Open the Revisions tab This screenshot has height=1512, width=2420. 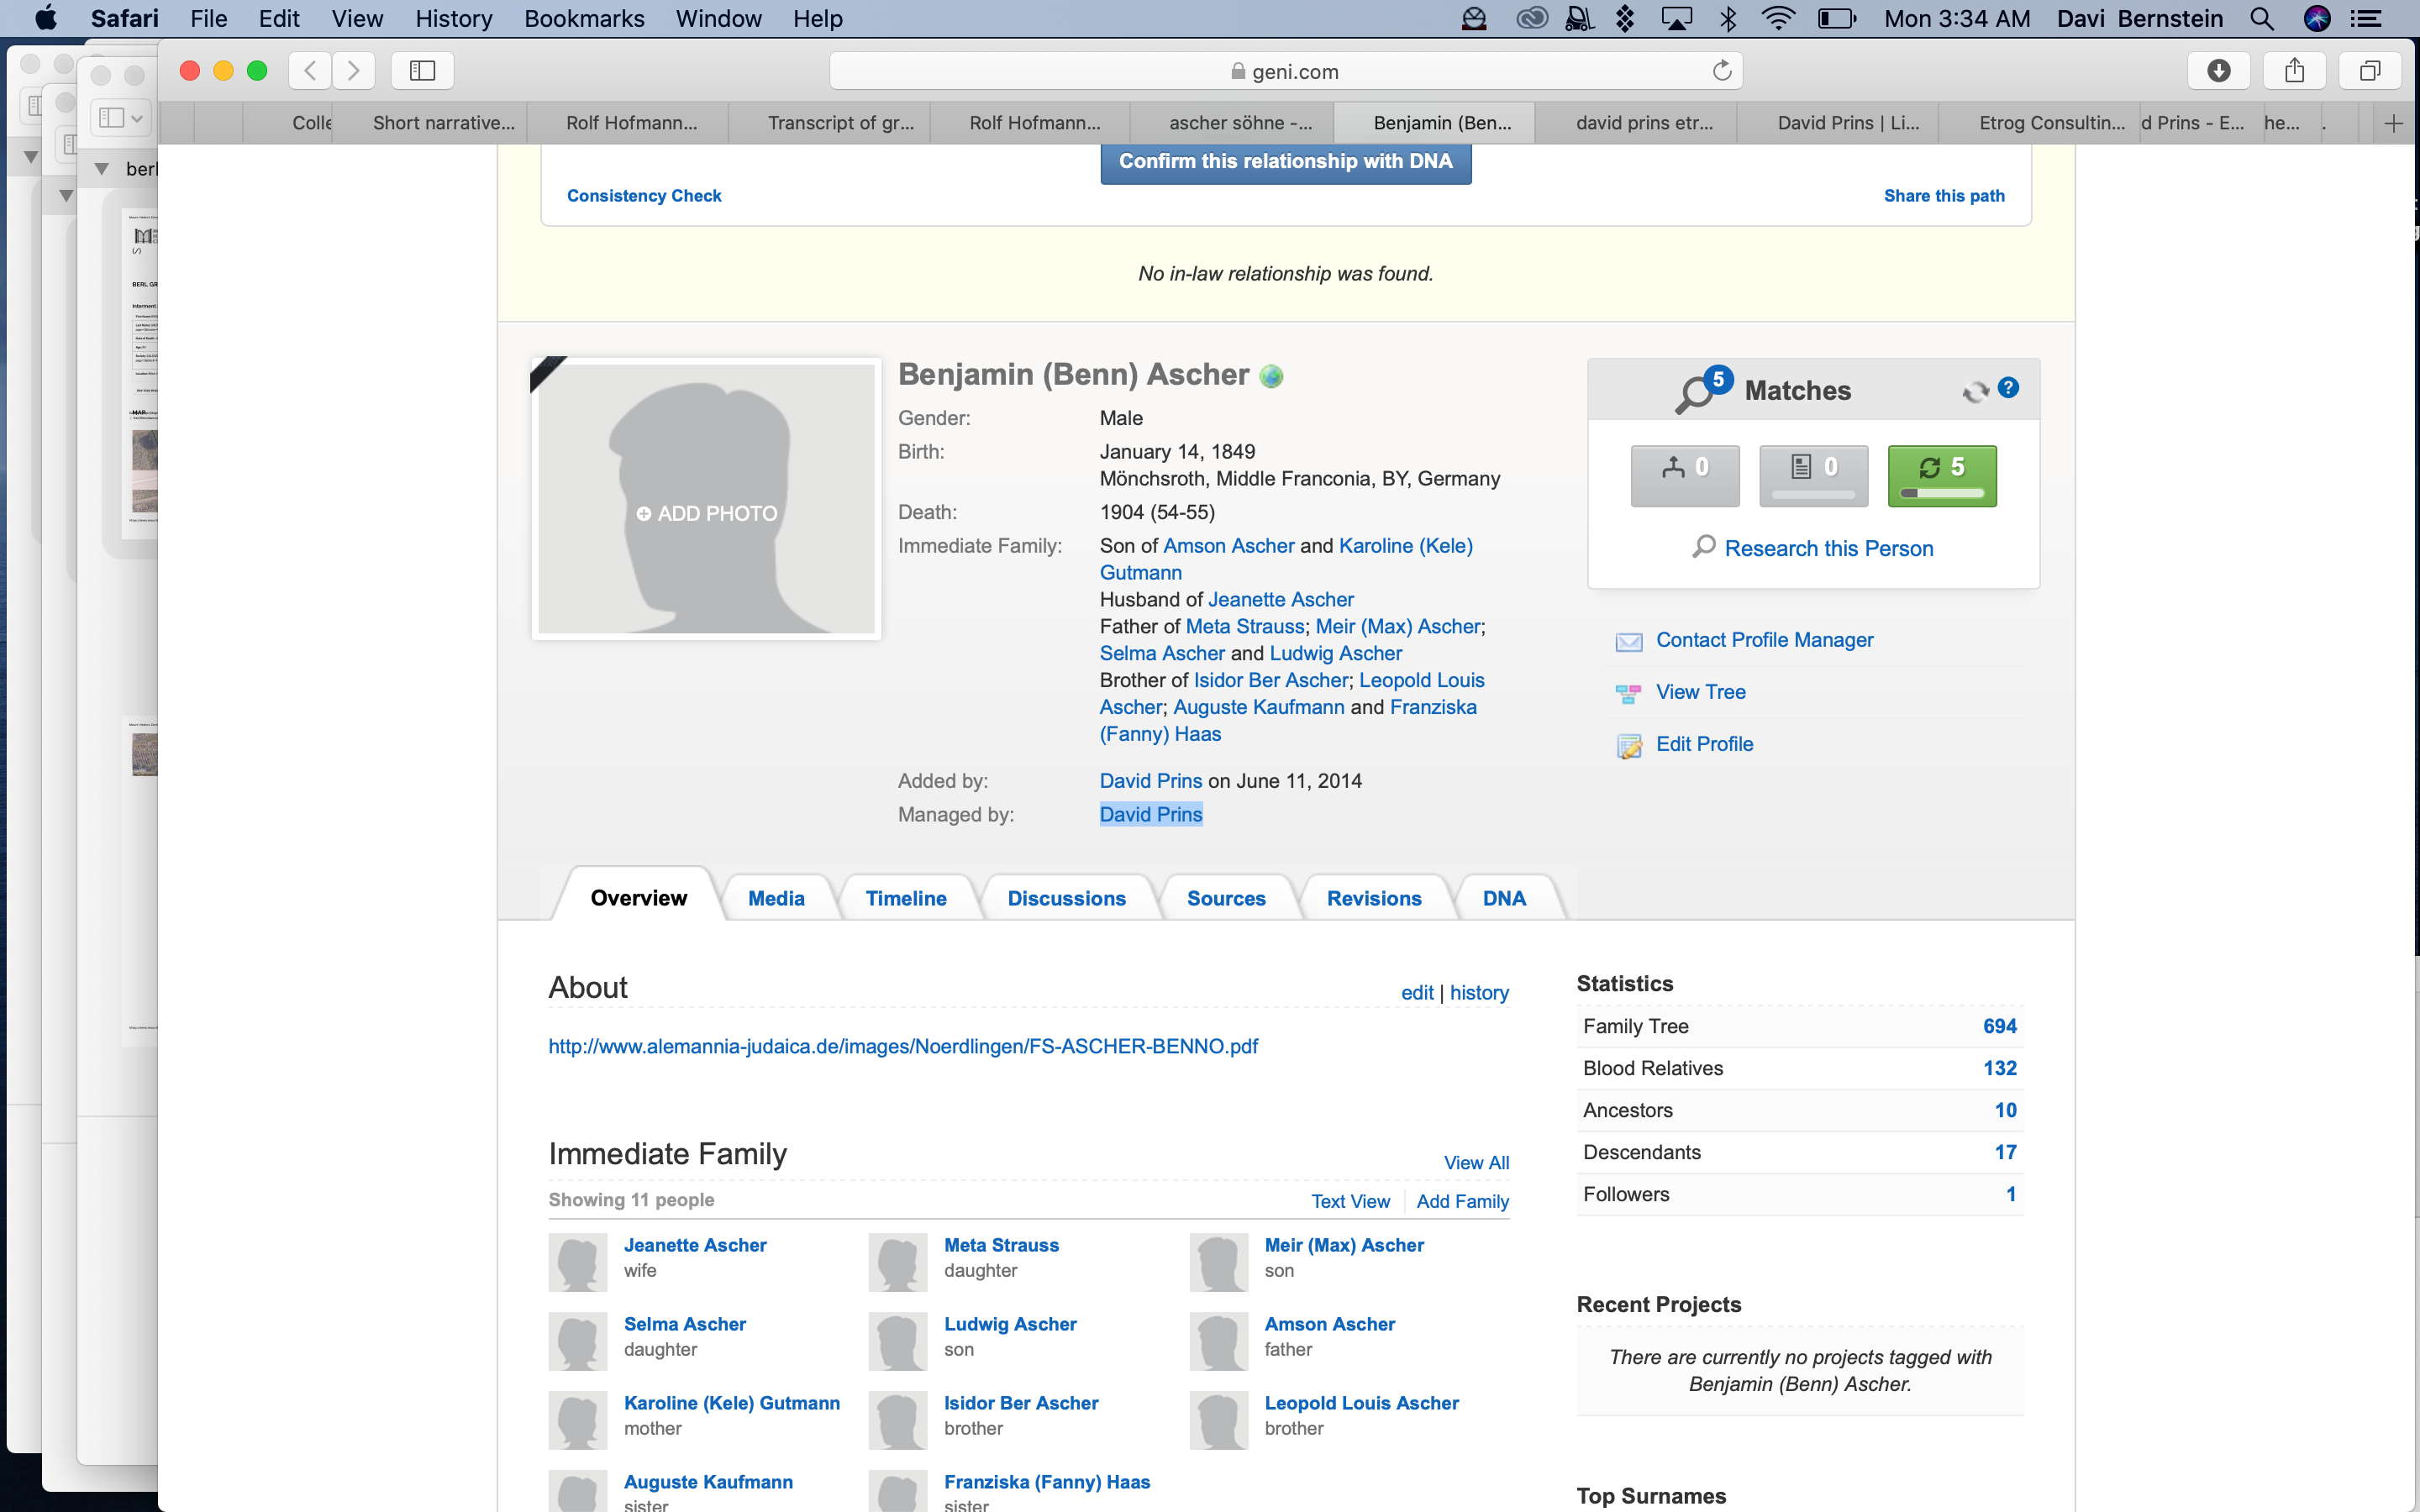point(1373,898)
